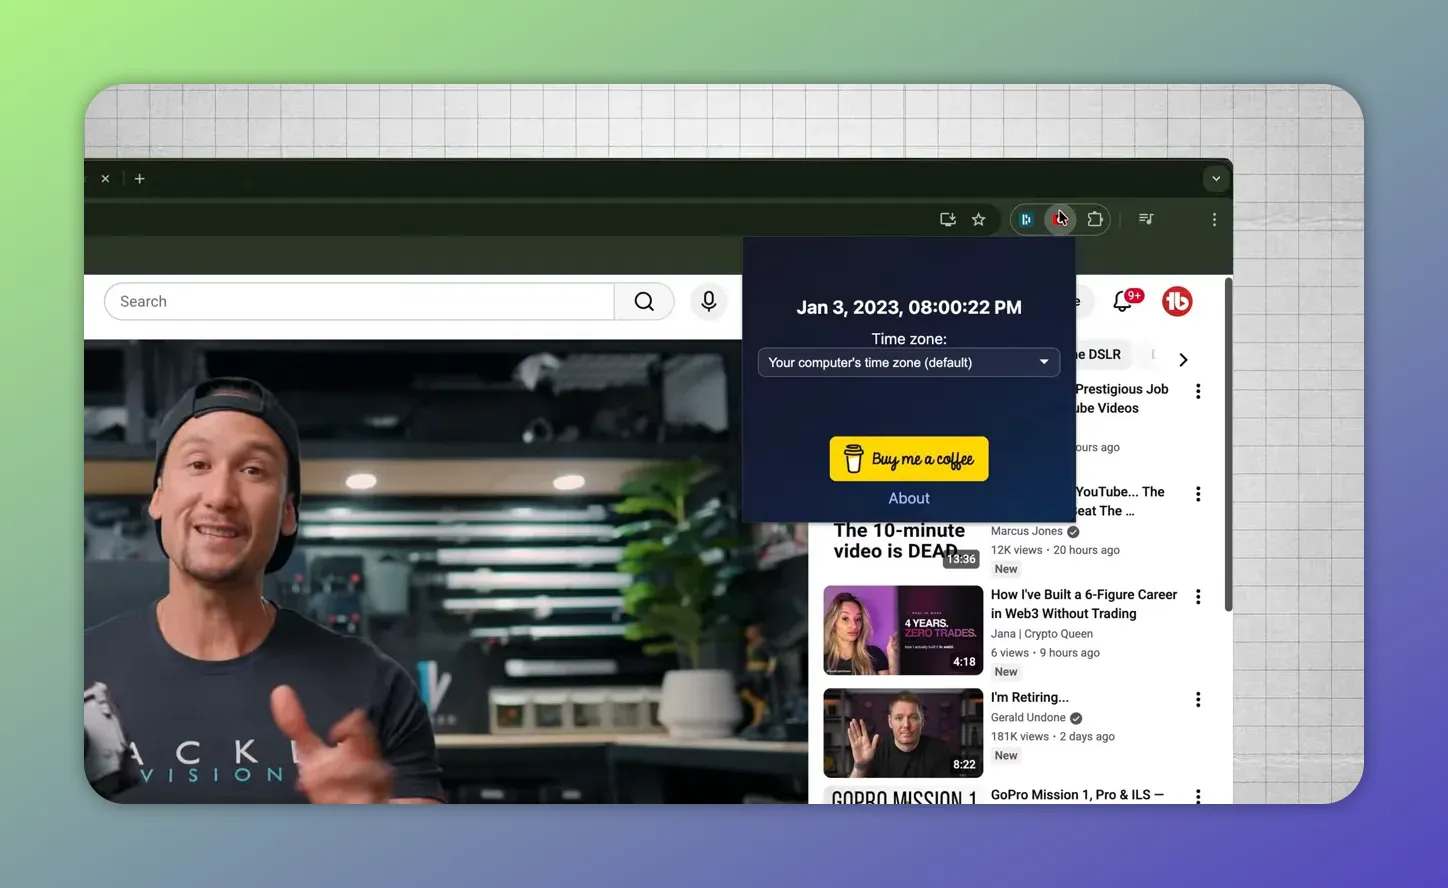Open How I've Built a 6-Figure Career title

pyautogui.click(x=1084, y=604)
